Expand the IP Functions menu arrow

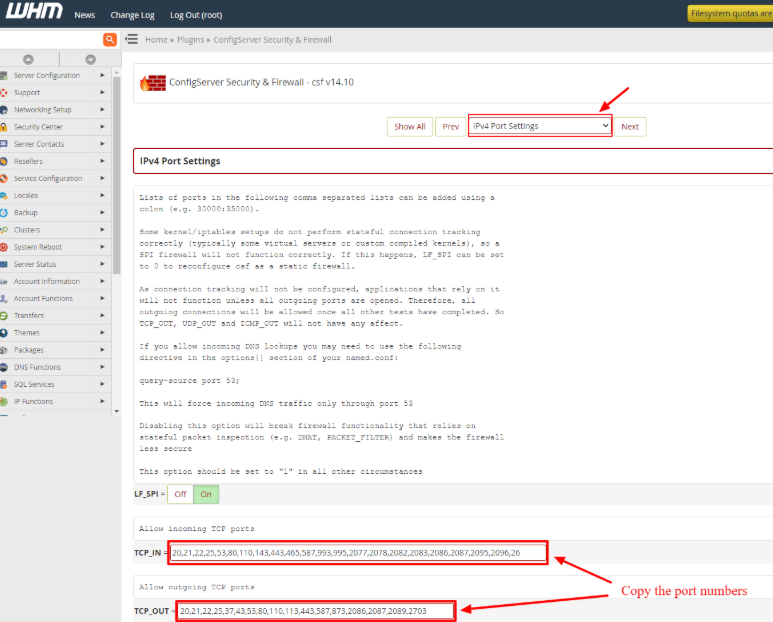(x=103, y=401)
